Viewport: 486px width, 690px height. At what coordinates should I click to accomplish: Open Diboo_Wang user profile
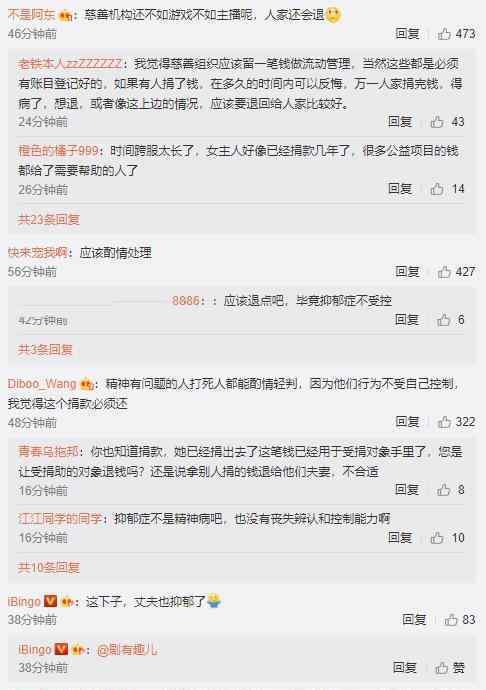(x=42, y=384)
